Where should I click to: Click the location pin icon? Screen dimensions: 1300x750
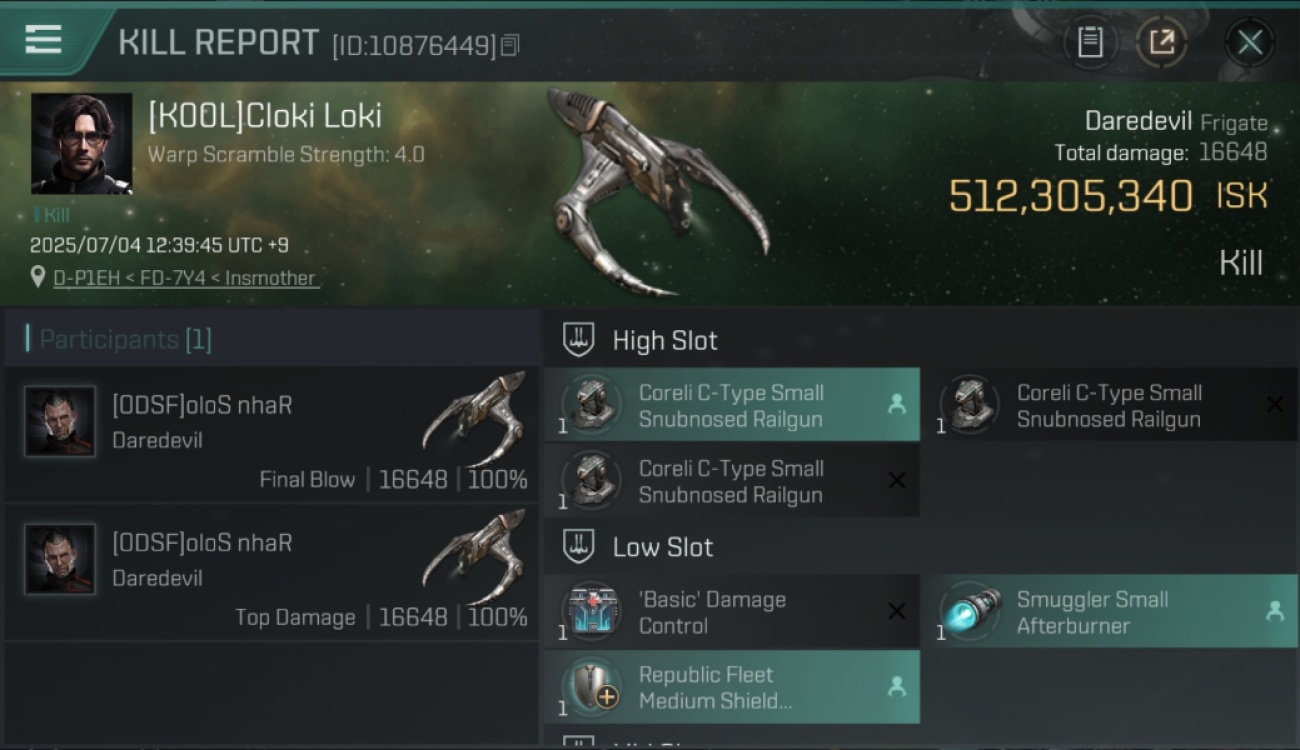coord(38,277)
